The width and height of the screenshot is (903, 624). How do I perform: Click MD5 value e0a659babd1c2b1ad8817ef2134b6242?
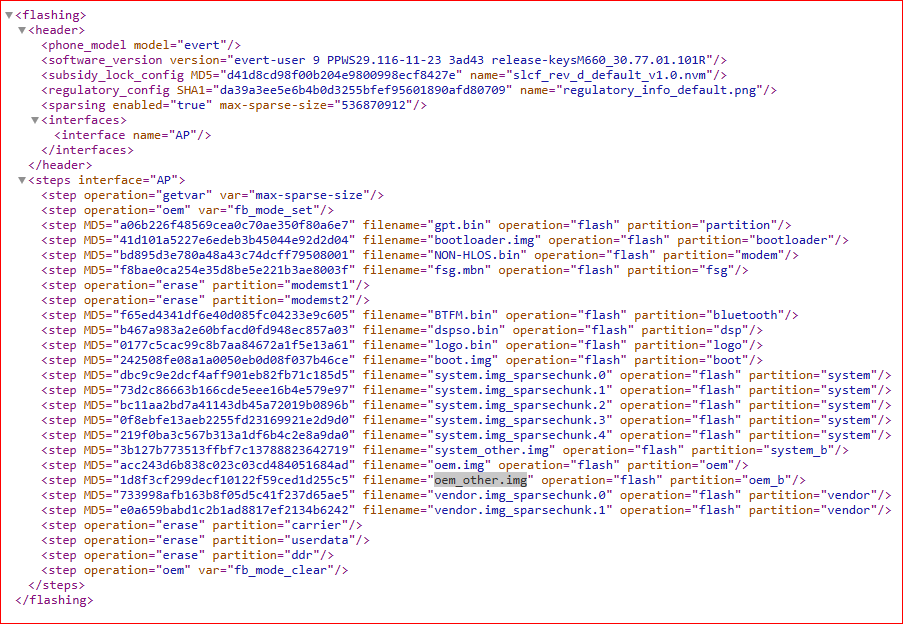point(234,509)
